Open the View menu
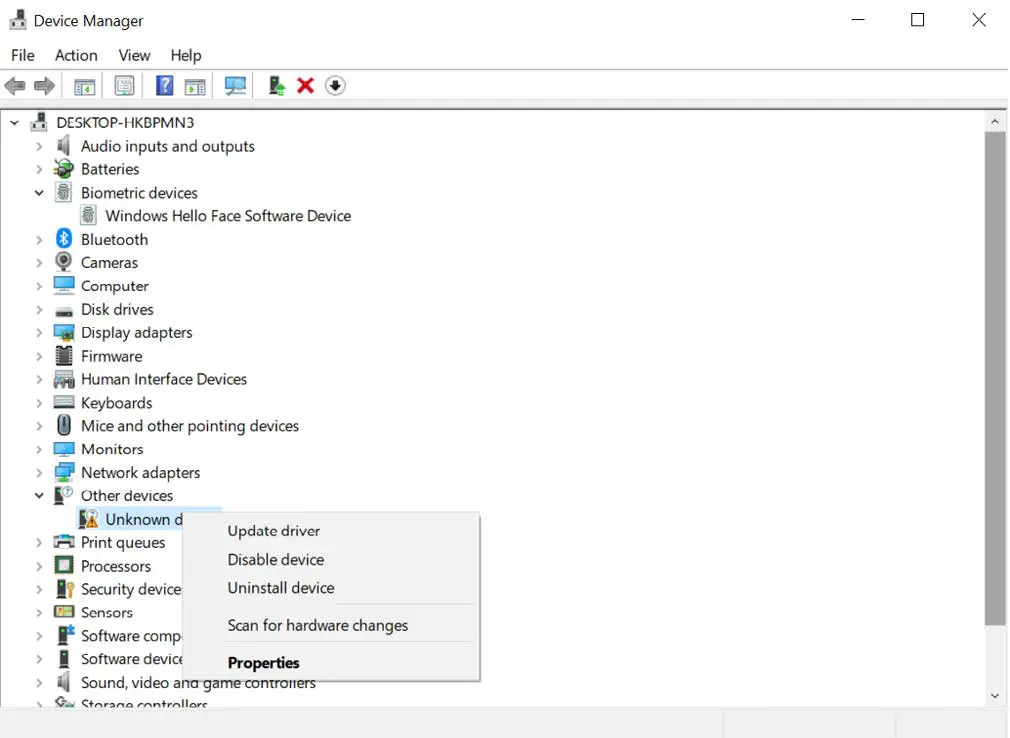1010x738 pixels. [133, 55]
